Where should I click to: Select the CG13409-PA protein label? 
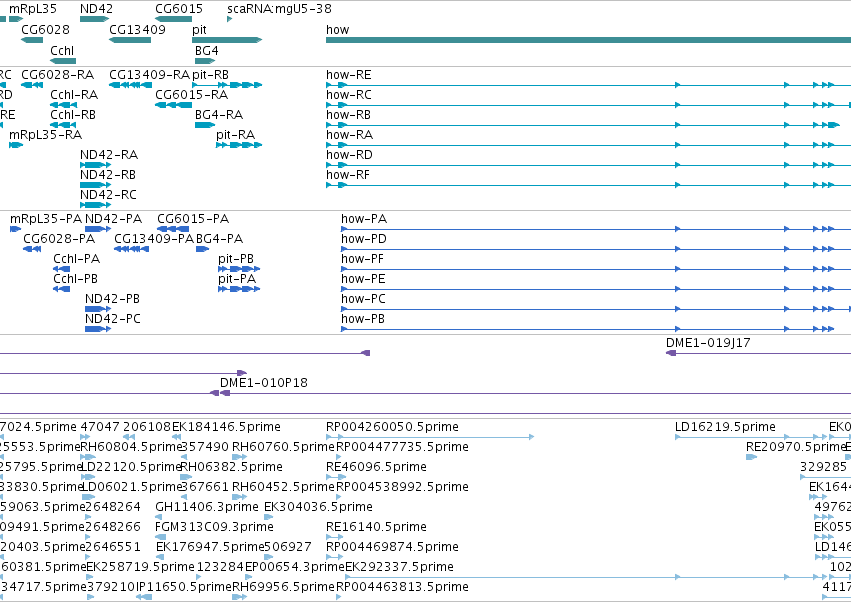154,239
